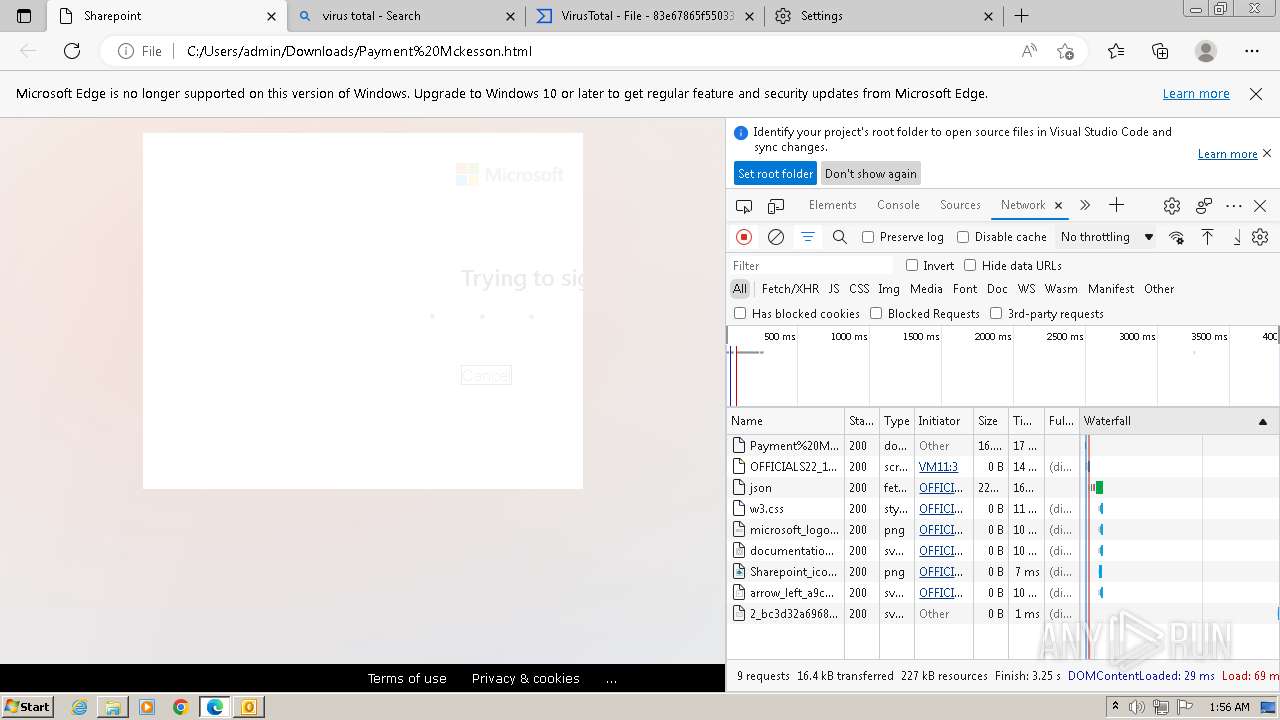Open Learn more link in DevTools banner
The width and height of the screenshot is (1280, 720).
point(1228,154)
